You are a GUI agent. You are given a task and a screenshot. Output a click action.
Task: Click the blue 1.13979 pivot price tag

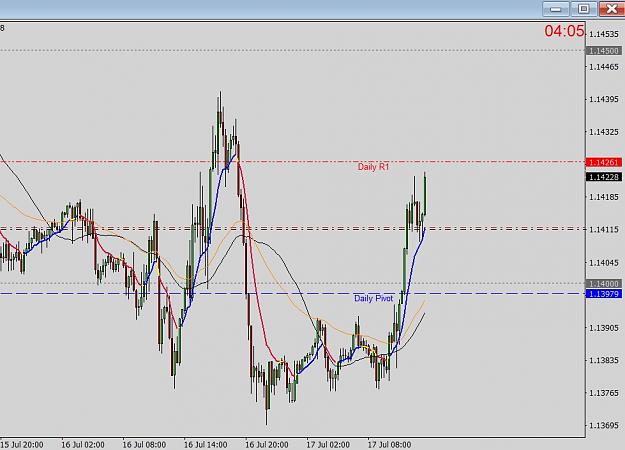point(604,294)
